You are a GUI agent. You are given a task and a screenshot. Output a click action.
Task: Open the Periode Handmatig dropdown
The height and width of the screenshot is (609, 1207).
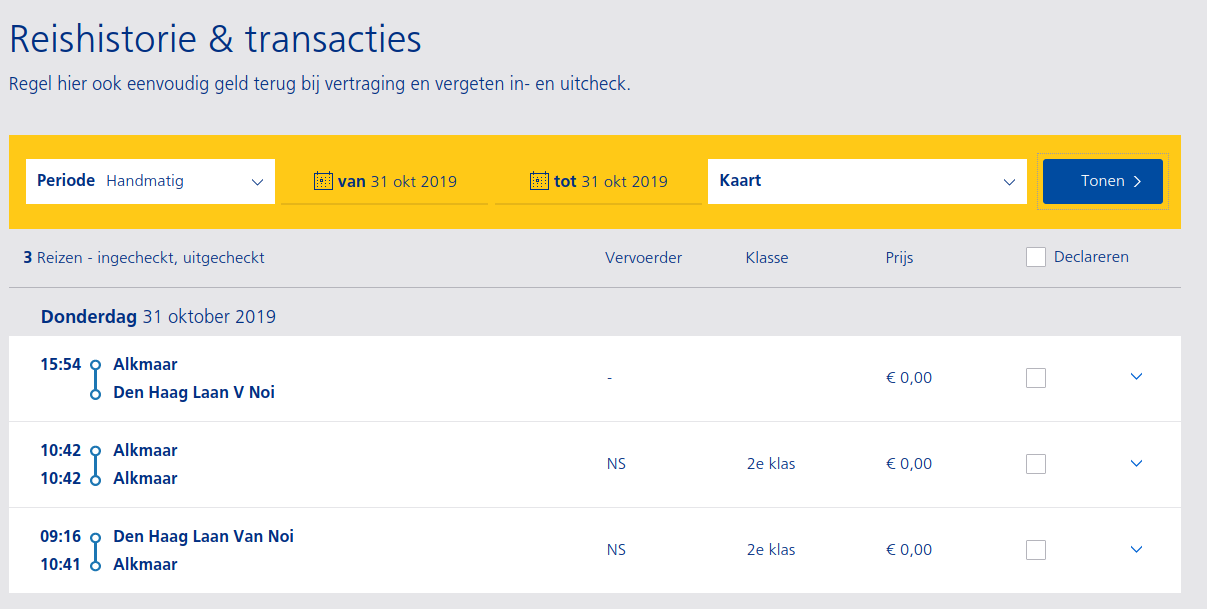[150, 181]
